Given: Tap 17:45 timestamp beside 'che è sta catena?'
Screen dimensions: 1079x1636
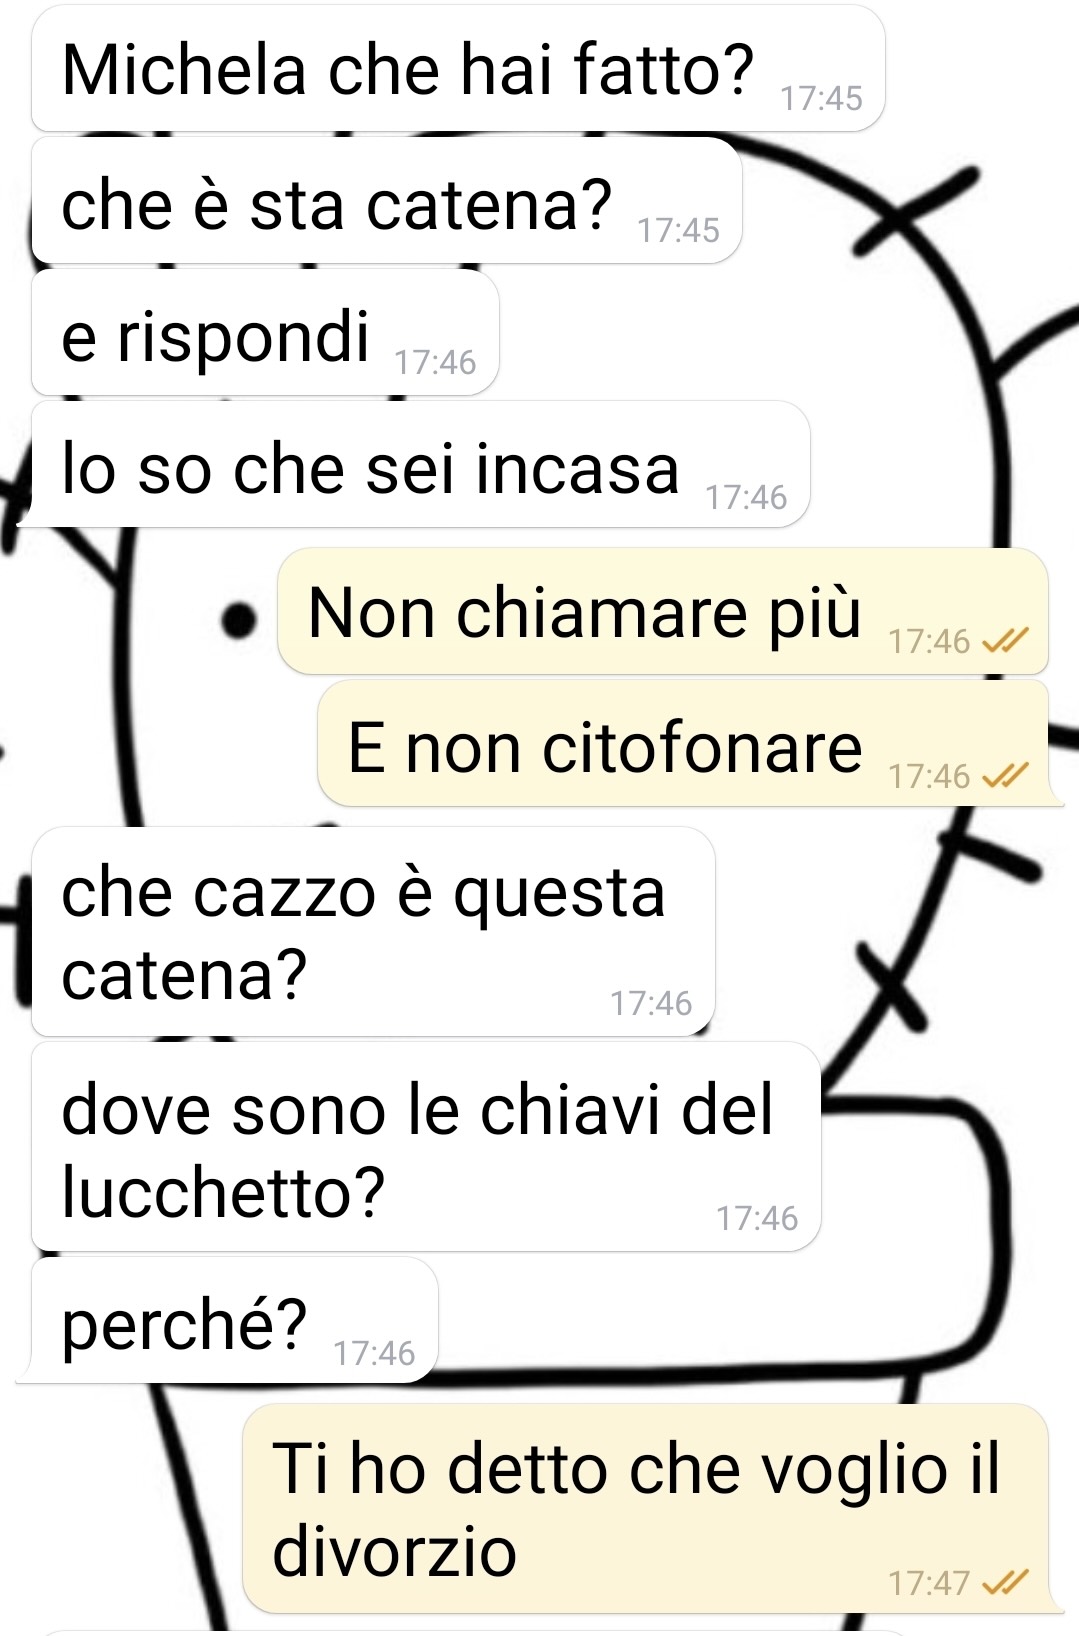Looking at the screenshot, I should pos(679,230).
